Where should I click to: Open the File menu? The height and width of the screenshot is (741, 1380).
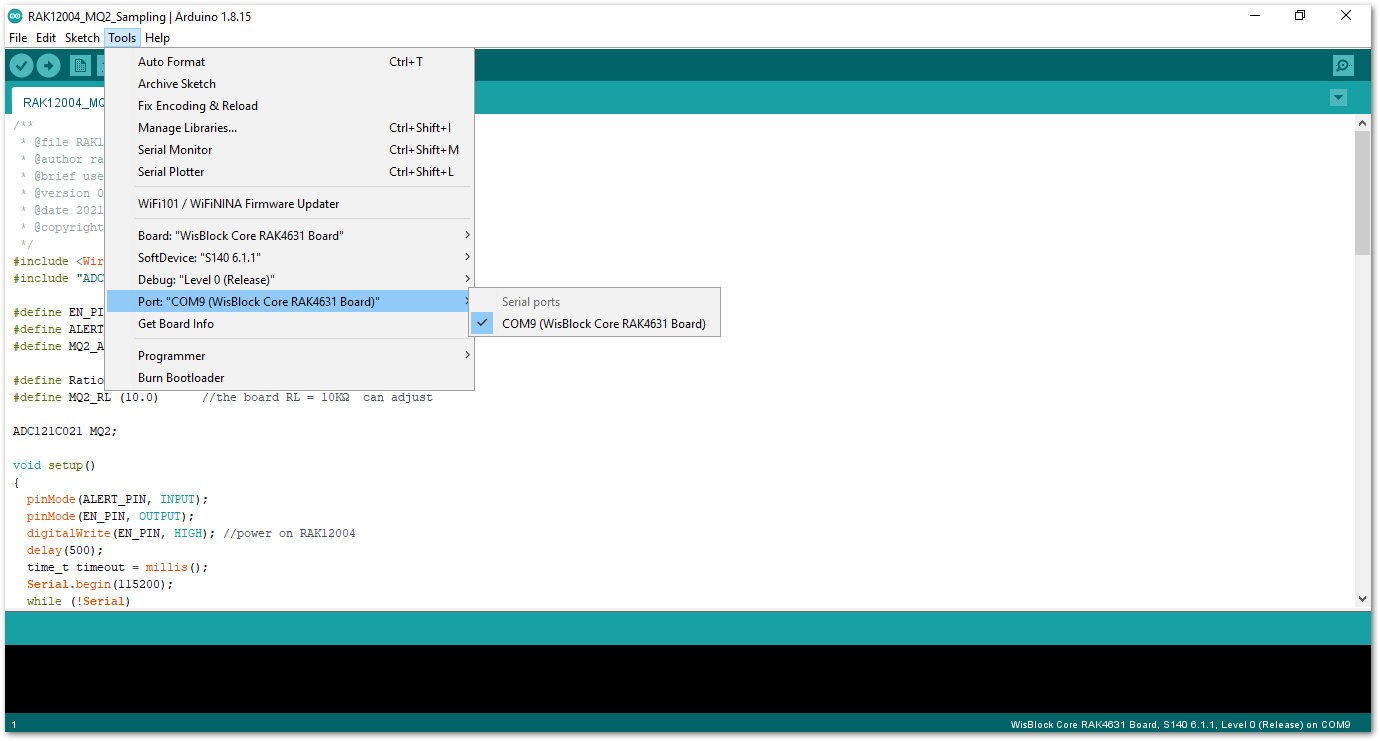[18, 38]
